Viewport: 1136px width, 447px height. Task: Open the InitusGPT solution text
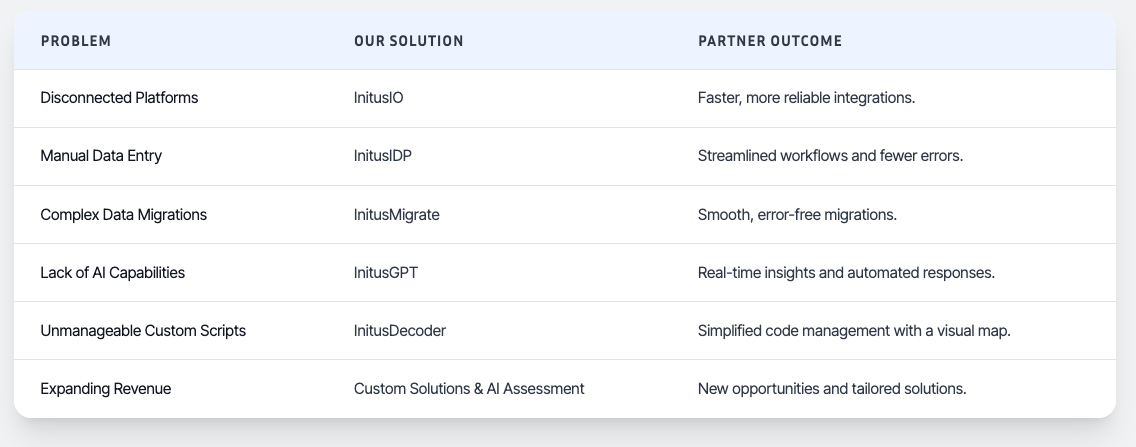click(385, 272)
